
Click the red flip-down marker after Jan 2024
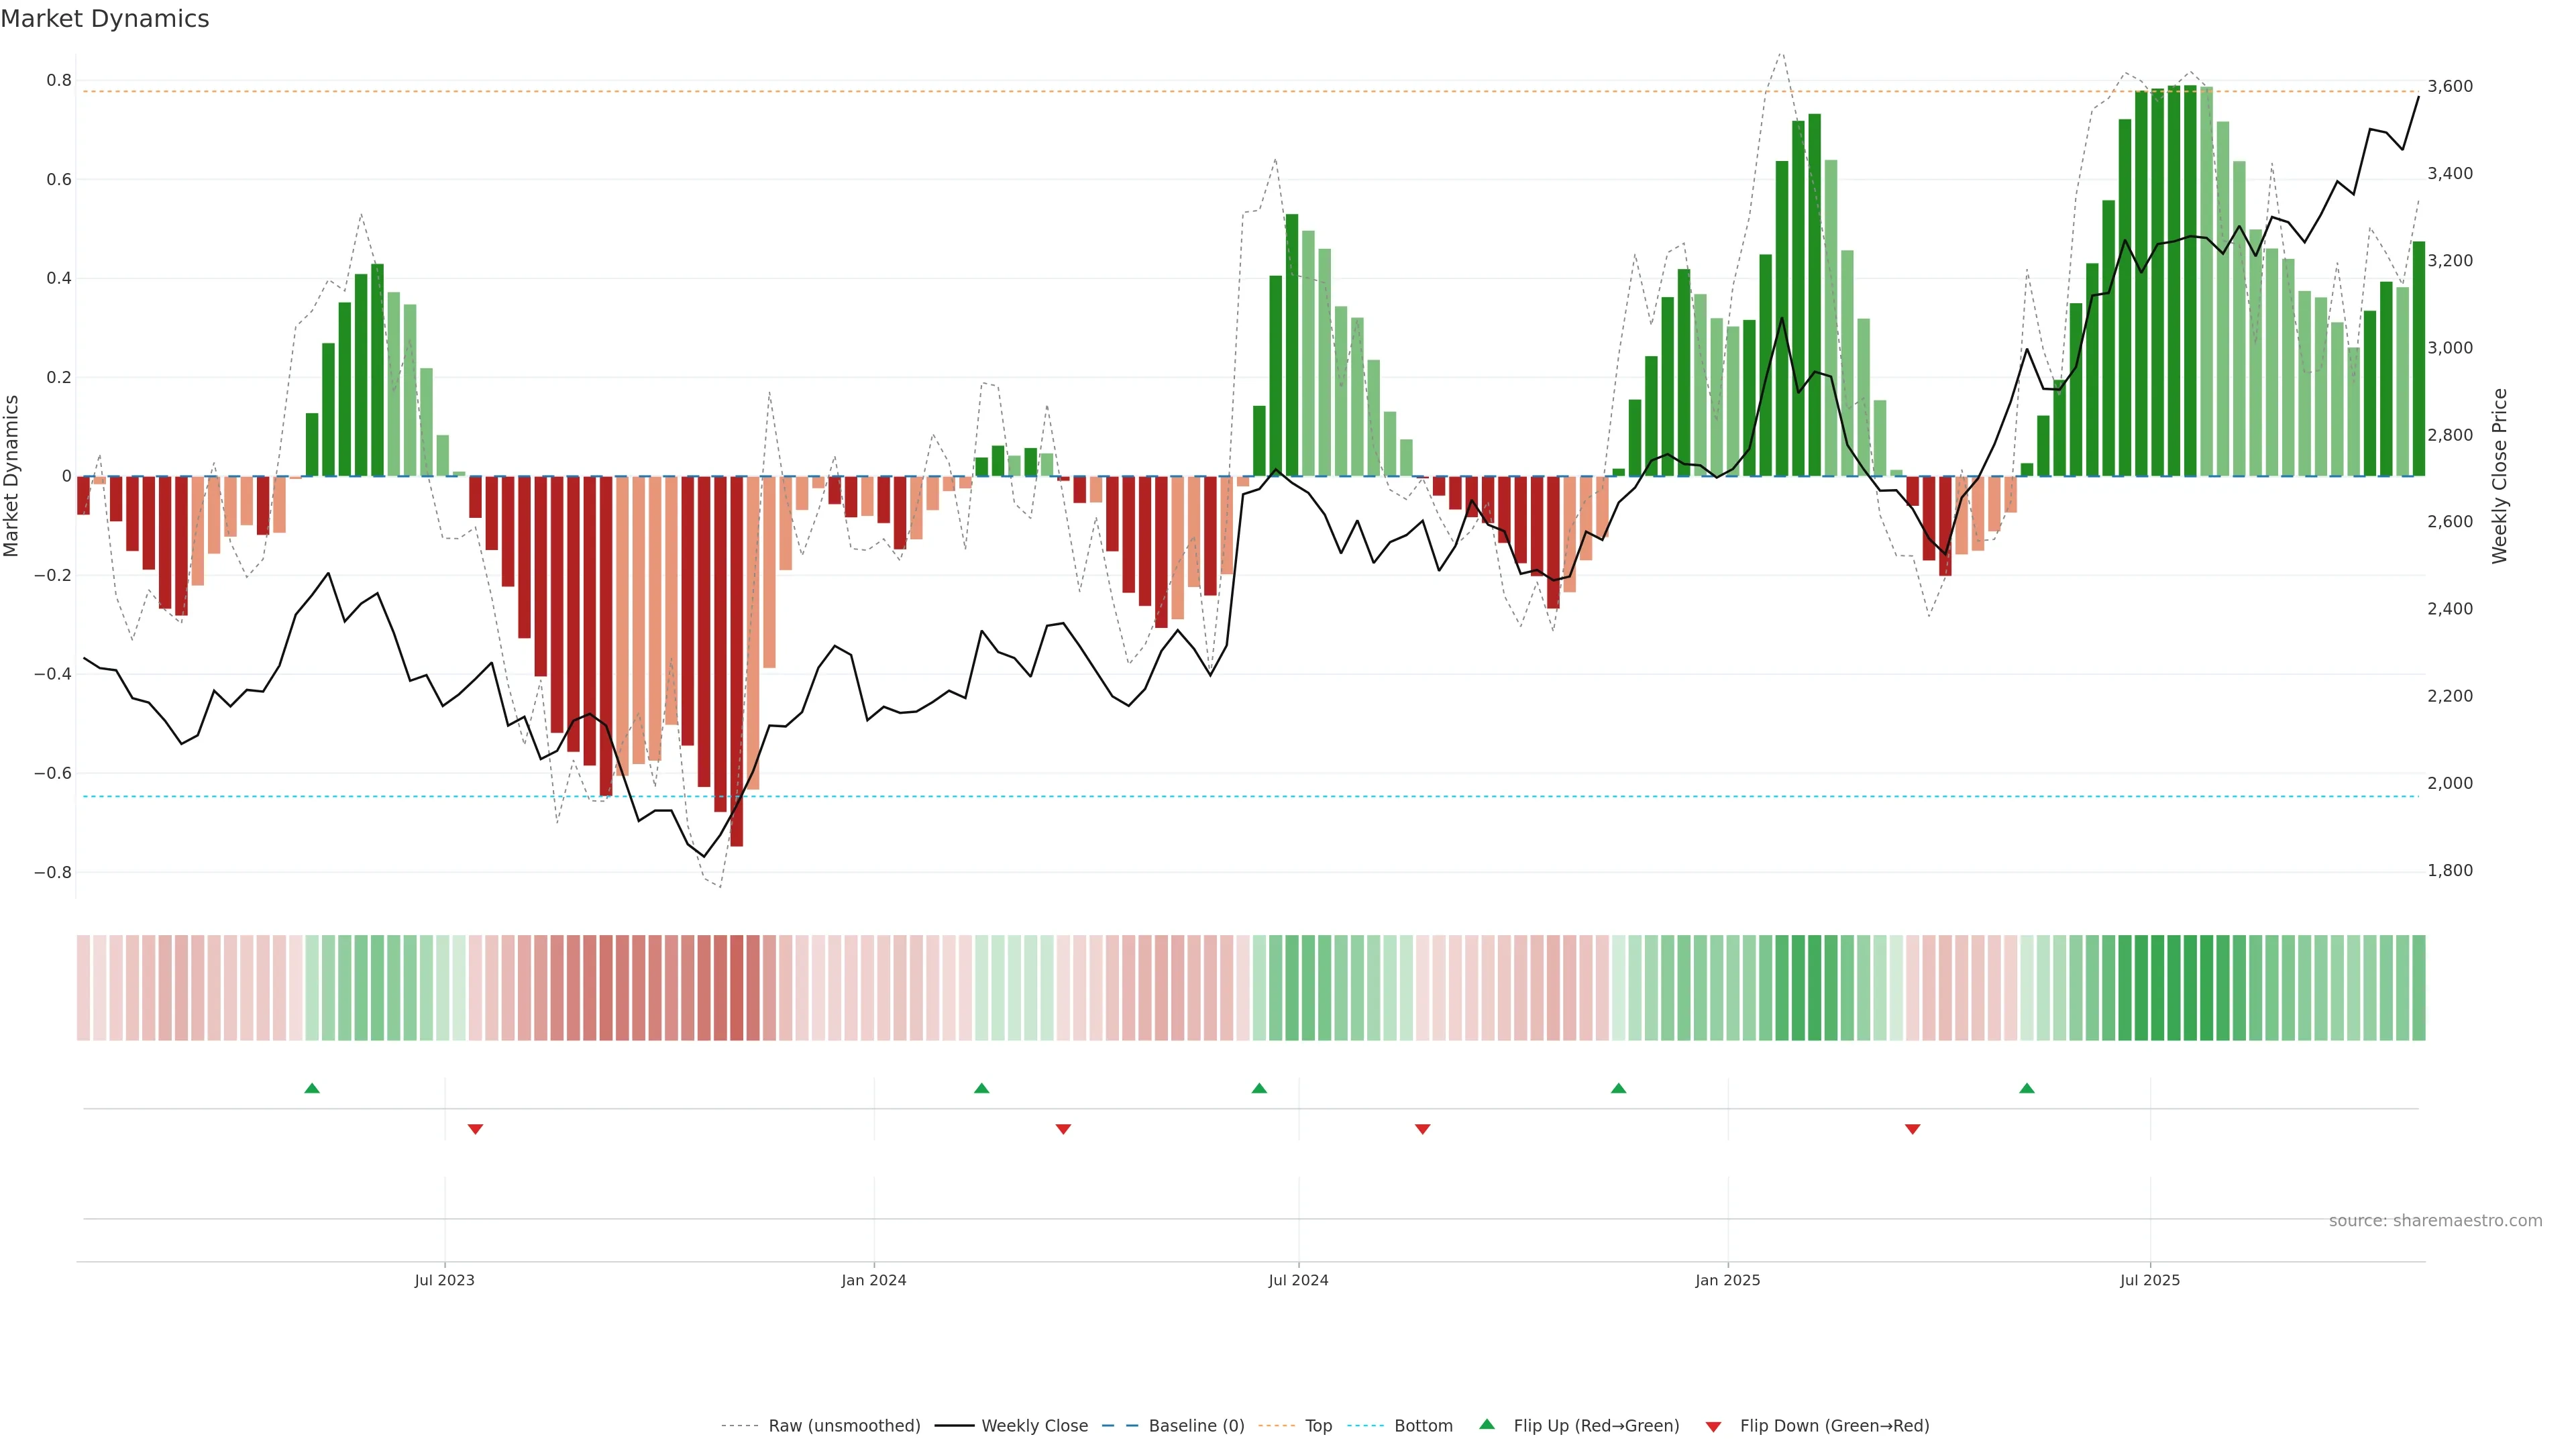[x=1063, y=1129]
